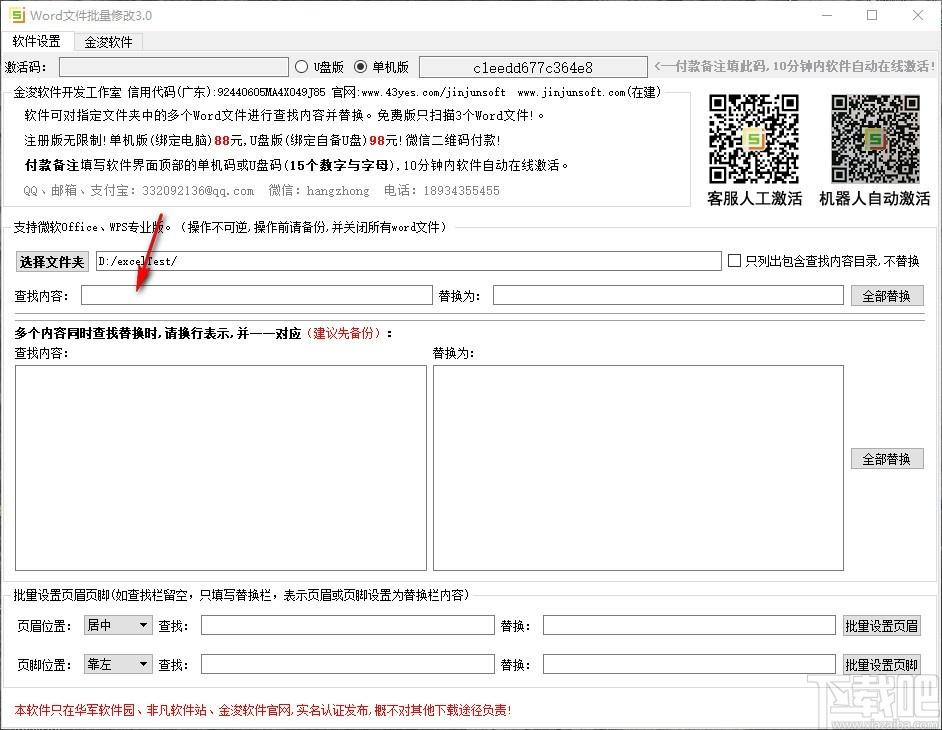Click the multi-line 查找内容 text area
This screenshot has width=942, height=730.
coord(220,467)
